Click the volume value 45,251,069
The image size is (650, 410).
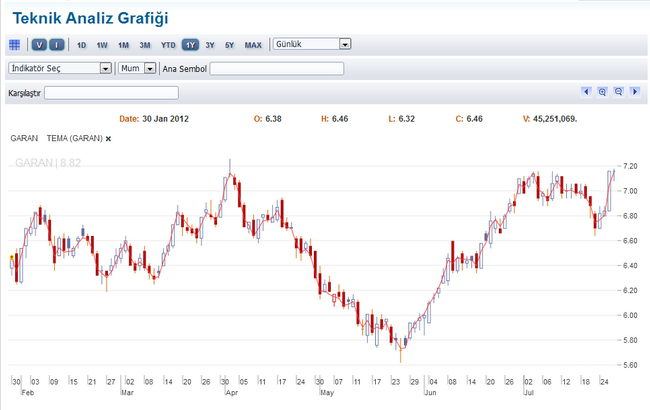click(x=555, y=119)
